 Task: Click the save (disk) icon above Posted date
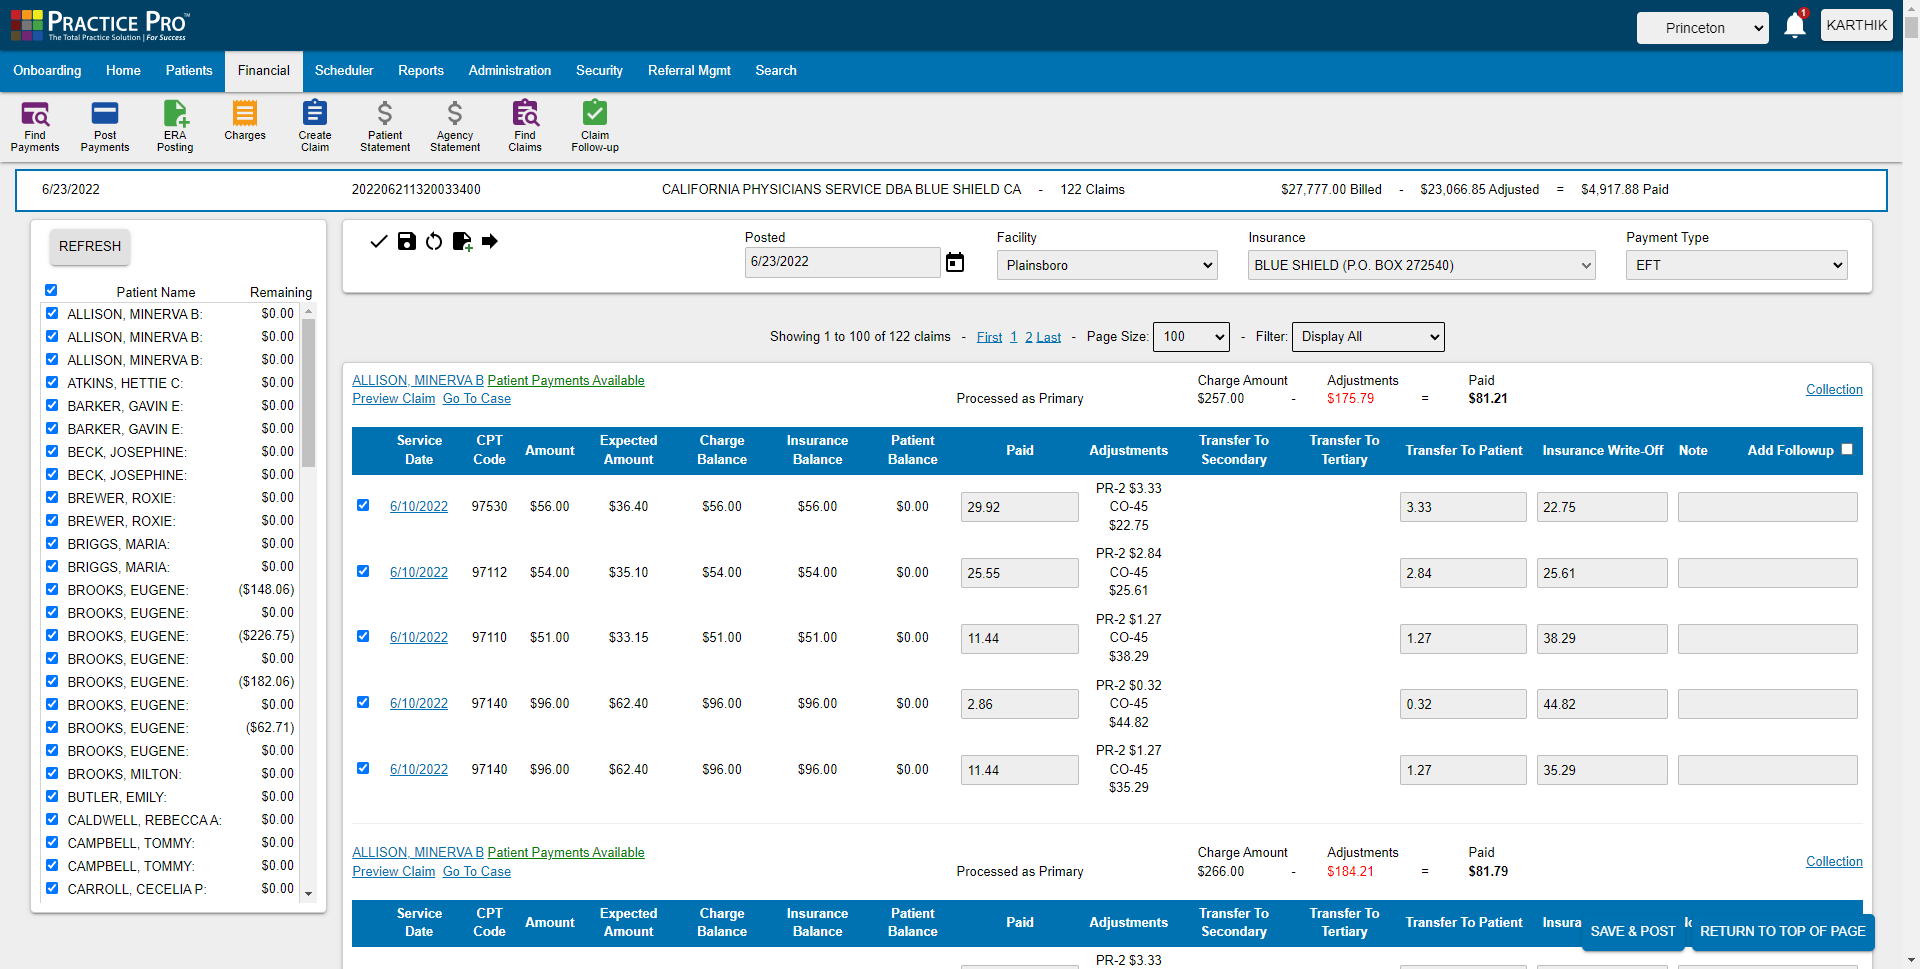406,241
